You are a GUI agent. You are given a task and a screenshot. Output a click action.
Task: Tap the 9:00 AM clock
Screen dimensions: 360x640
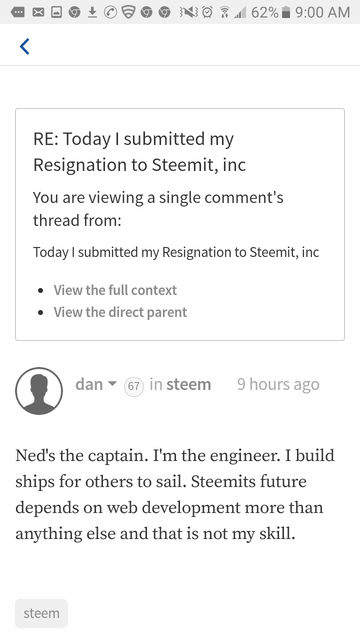tap(322, 13)
